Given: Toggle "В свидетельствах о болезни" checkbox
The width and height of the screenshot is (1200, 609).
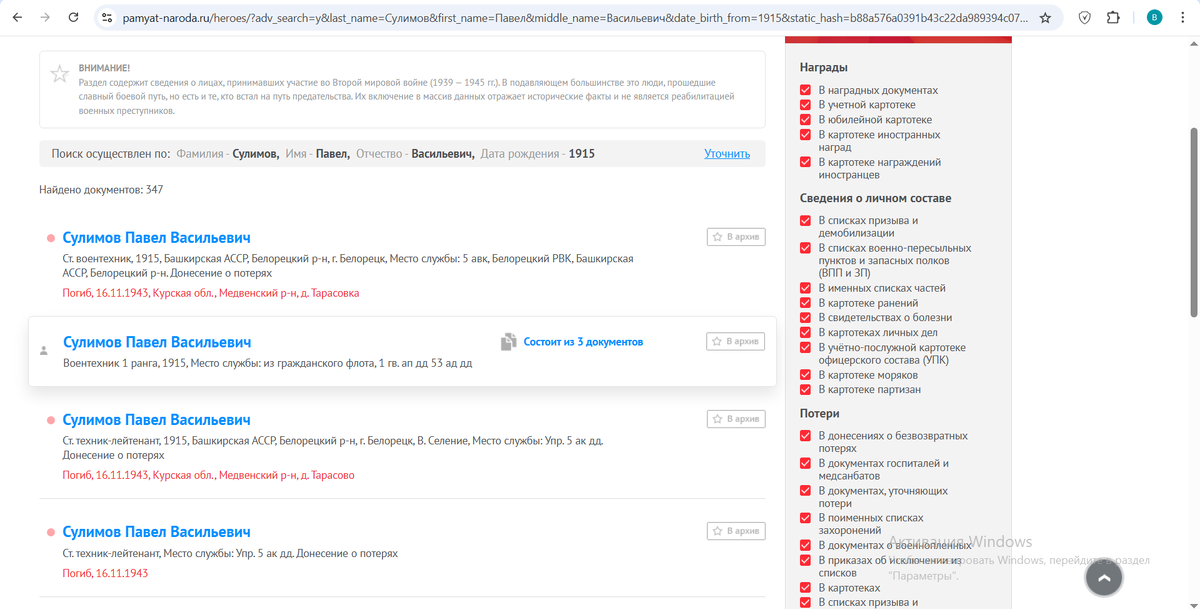Looking at the screenshot, I should pos(806,318).
